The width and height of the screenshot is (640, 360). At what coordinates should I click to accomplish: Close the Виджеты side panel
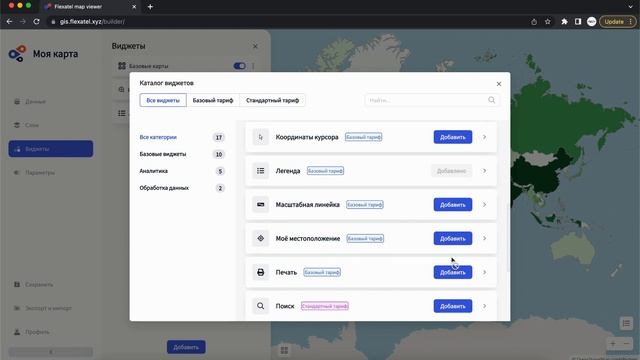pyautogui.click(x=255, y=47)
